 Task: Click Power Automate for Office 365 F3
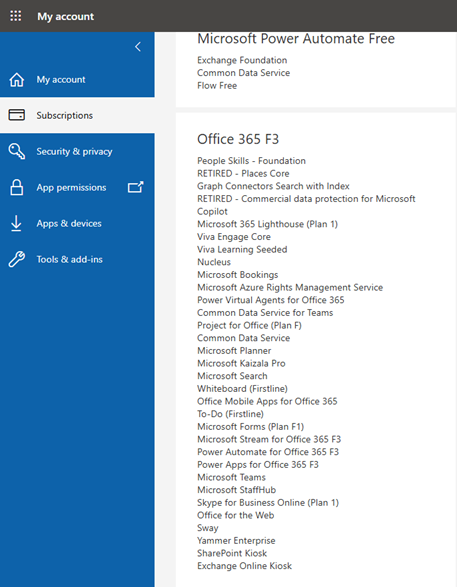coord(268,452)
